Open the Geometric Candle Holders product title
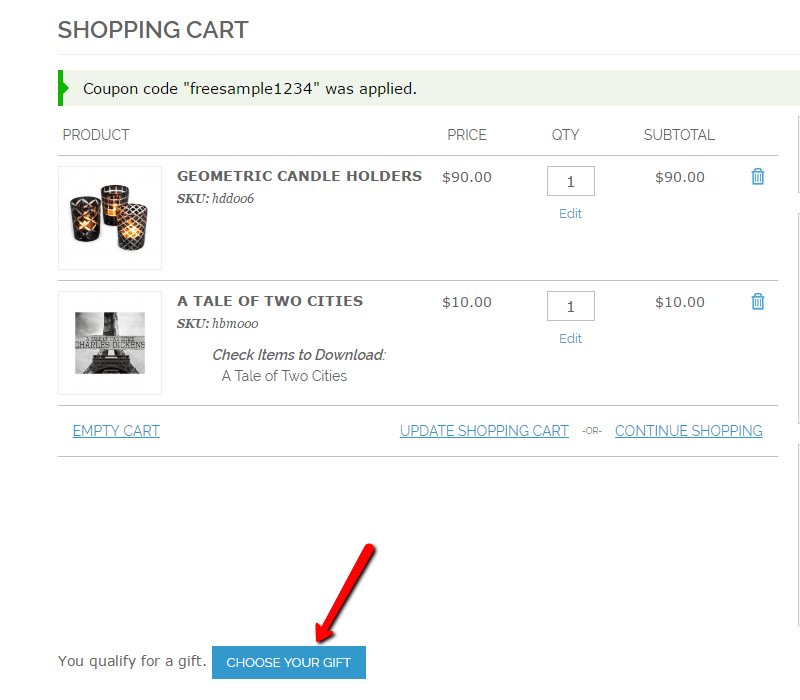The width and height of the screenshot is (800, 700). (x=299, y=176)
